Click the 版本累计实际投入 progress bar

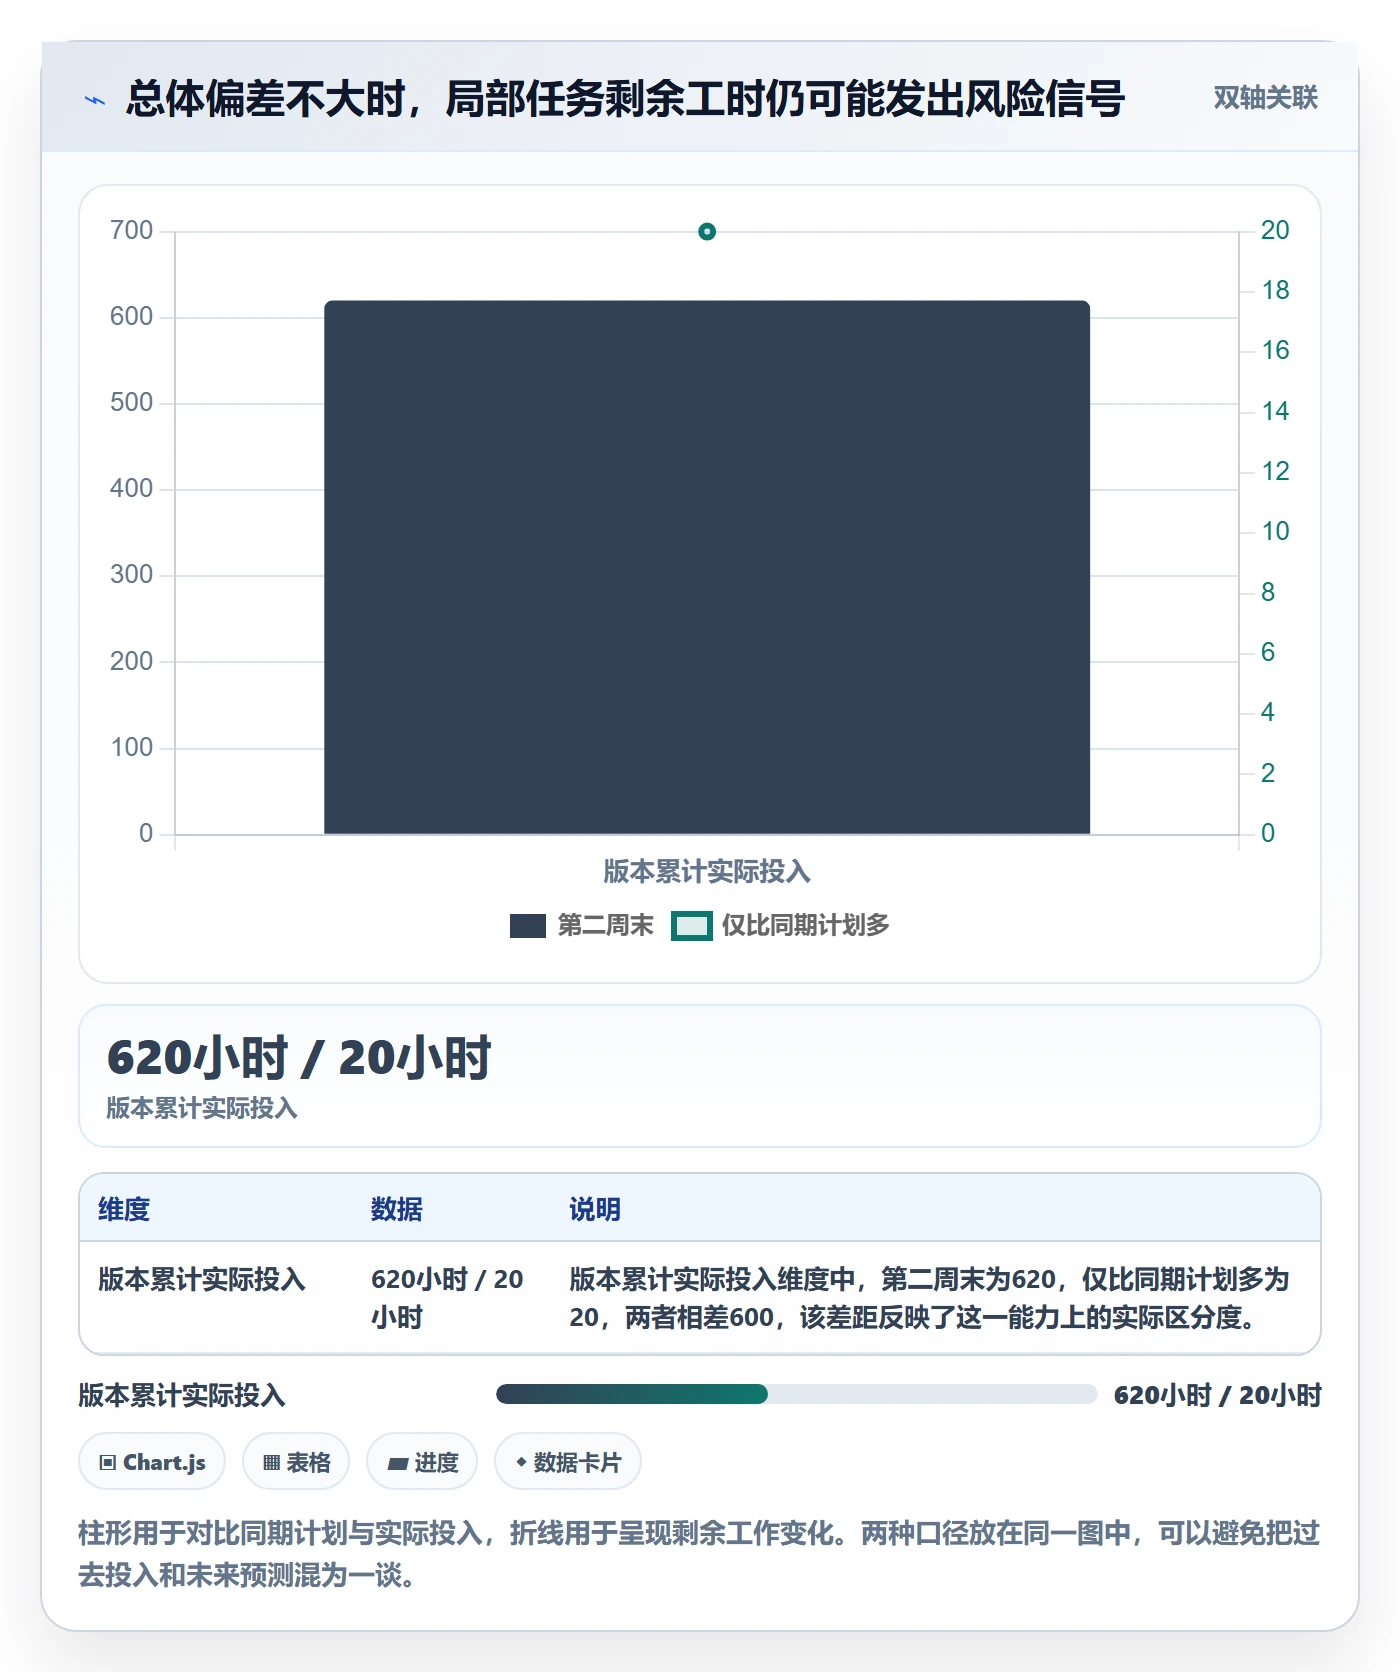pos(797,1394)
